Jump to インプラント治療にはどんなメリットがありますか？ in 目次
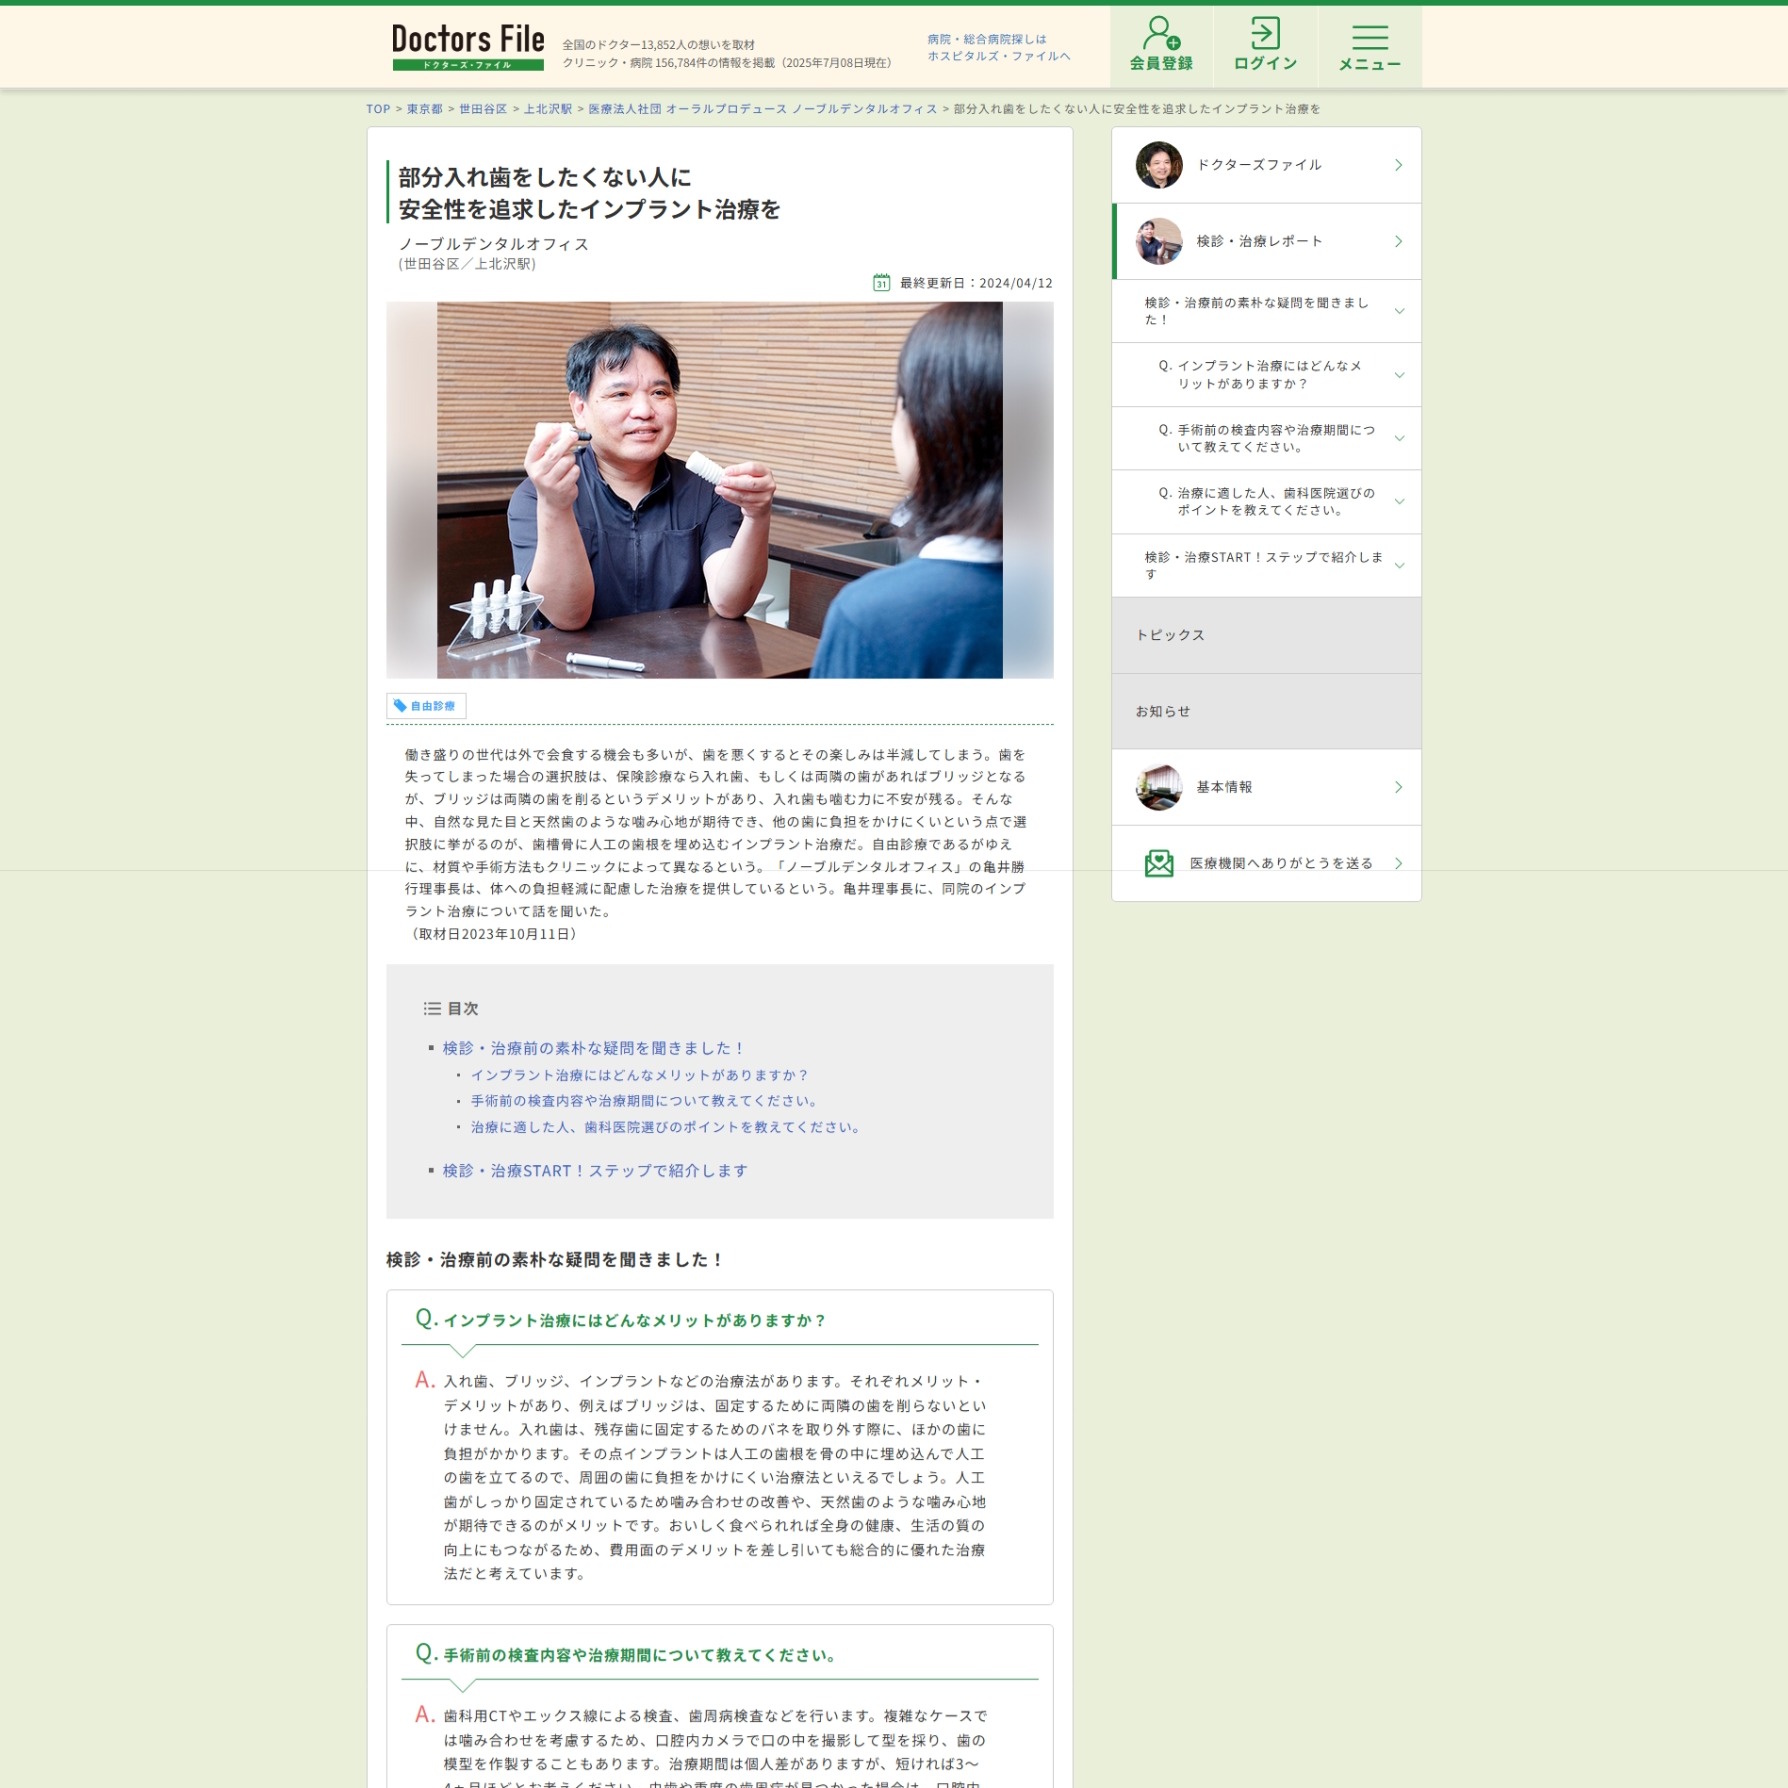Image resolution: width=1788 pixels, height=1788 pixels. [640, 1075]
